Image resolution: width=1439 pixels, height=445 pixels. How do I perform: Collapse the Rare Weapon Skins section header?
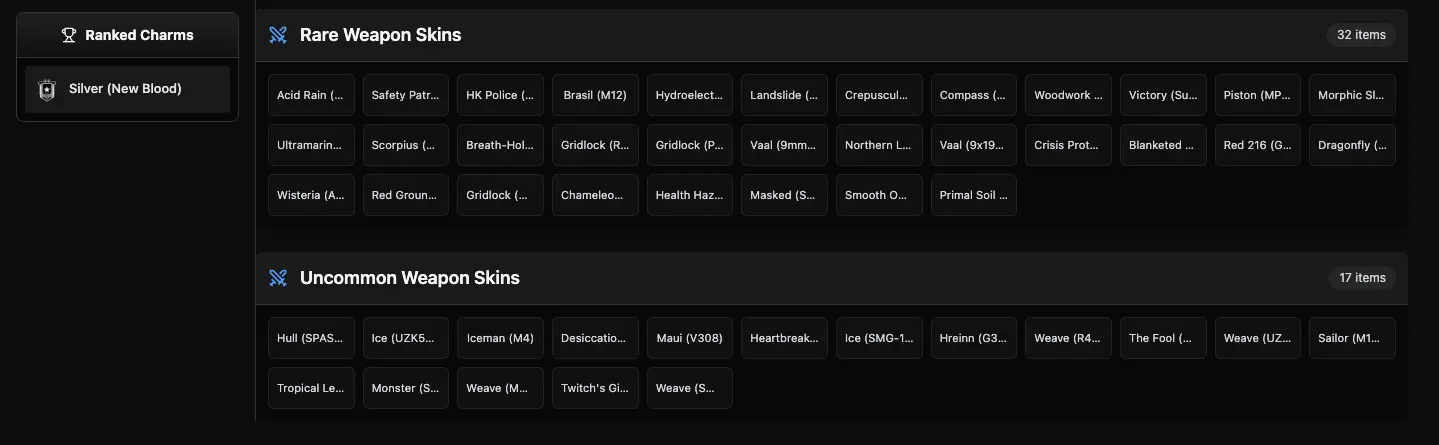[831, 35]
